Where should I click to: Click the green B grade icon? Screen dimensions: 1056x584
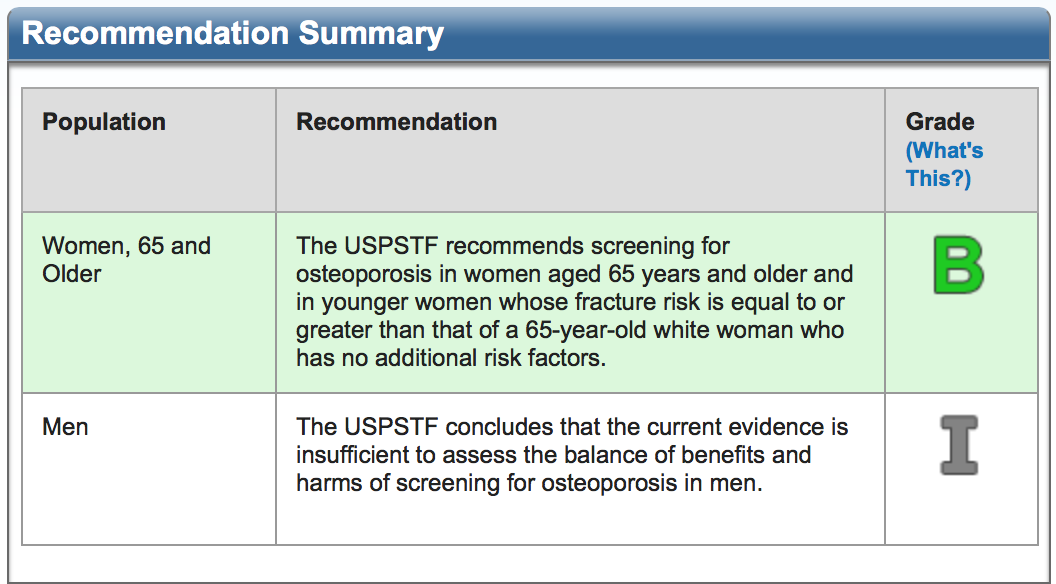point(959,265)
